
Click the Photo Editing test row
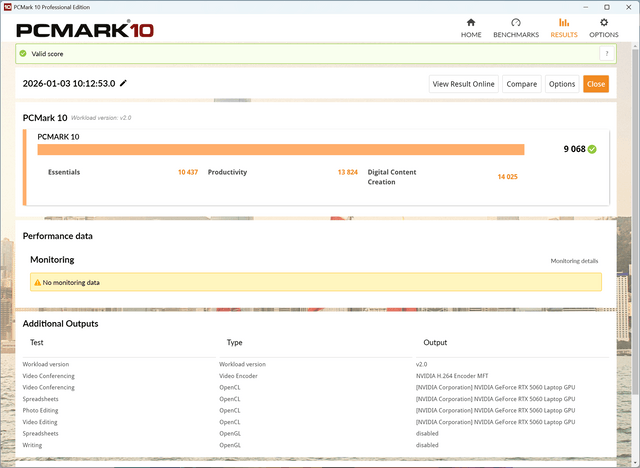[40, 410]
